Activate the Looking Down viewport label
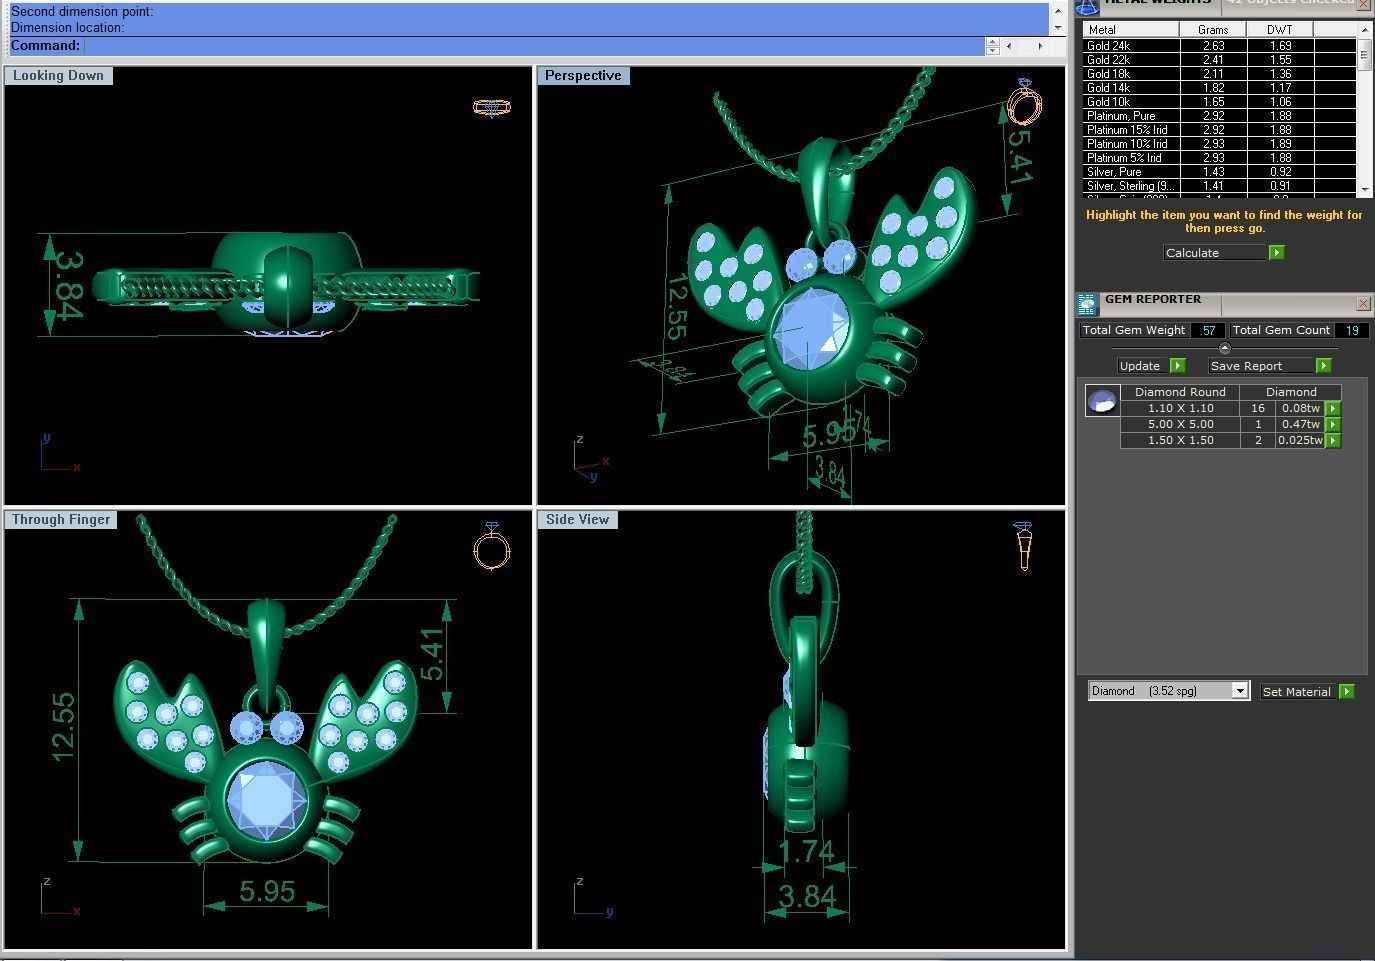 click(x=58, y=76)
